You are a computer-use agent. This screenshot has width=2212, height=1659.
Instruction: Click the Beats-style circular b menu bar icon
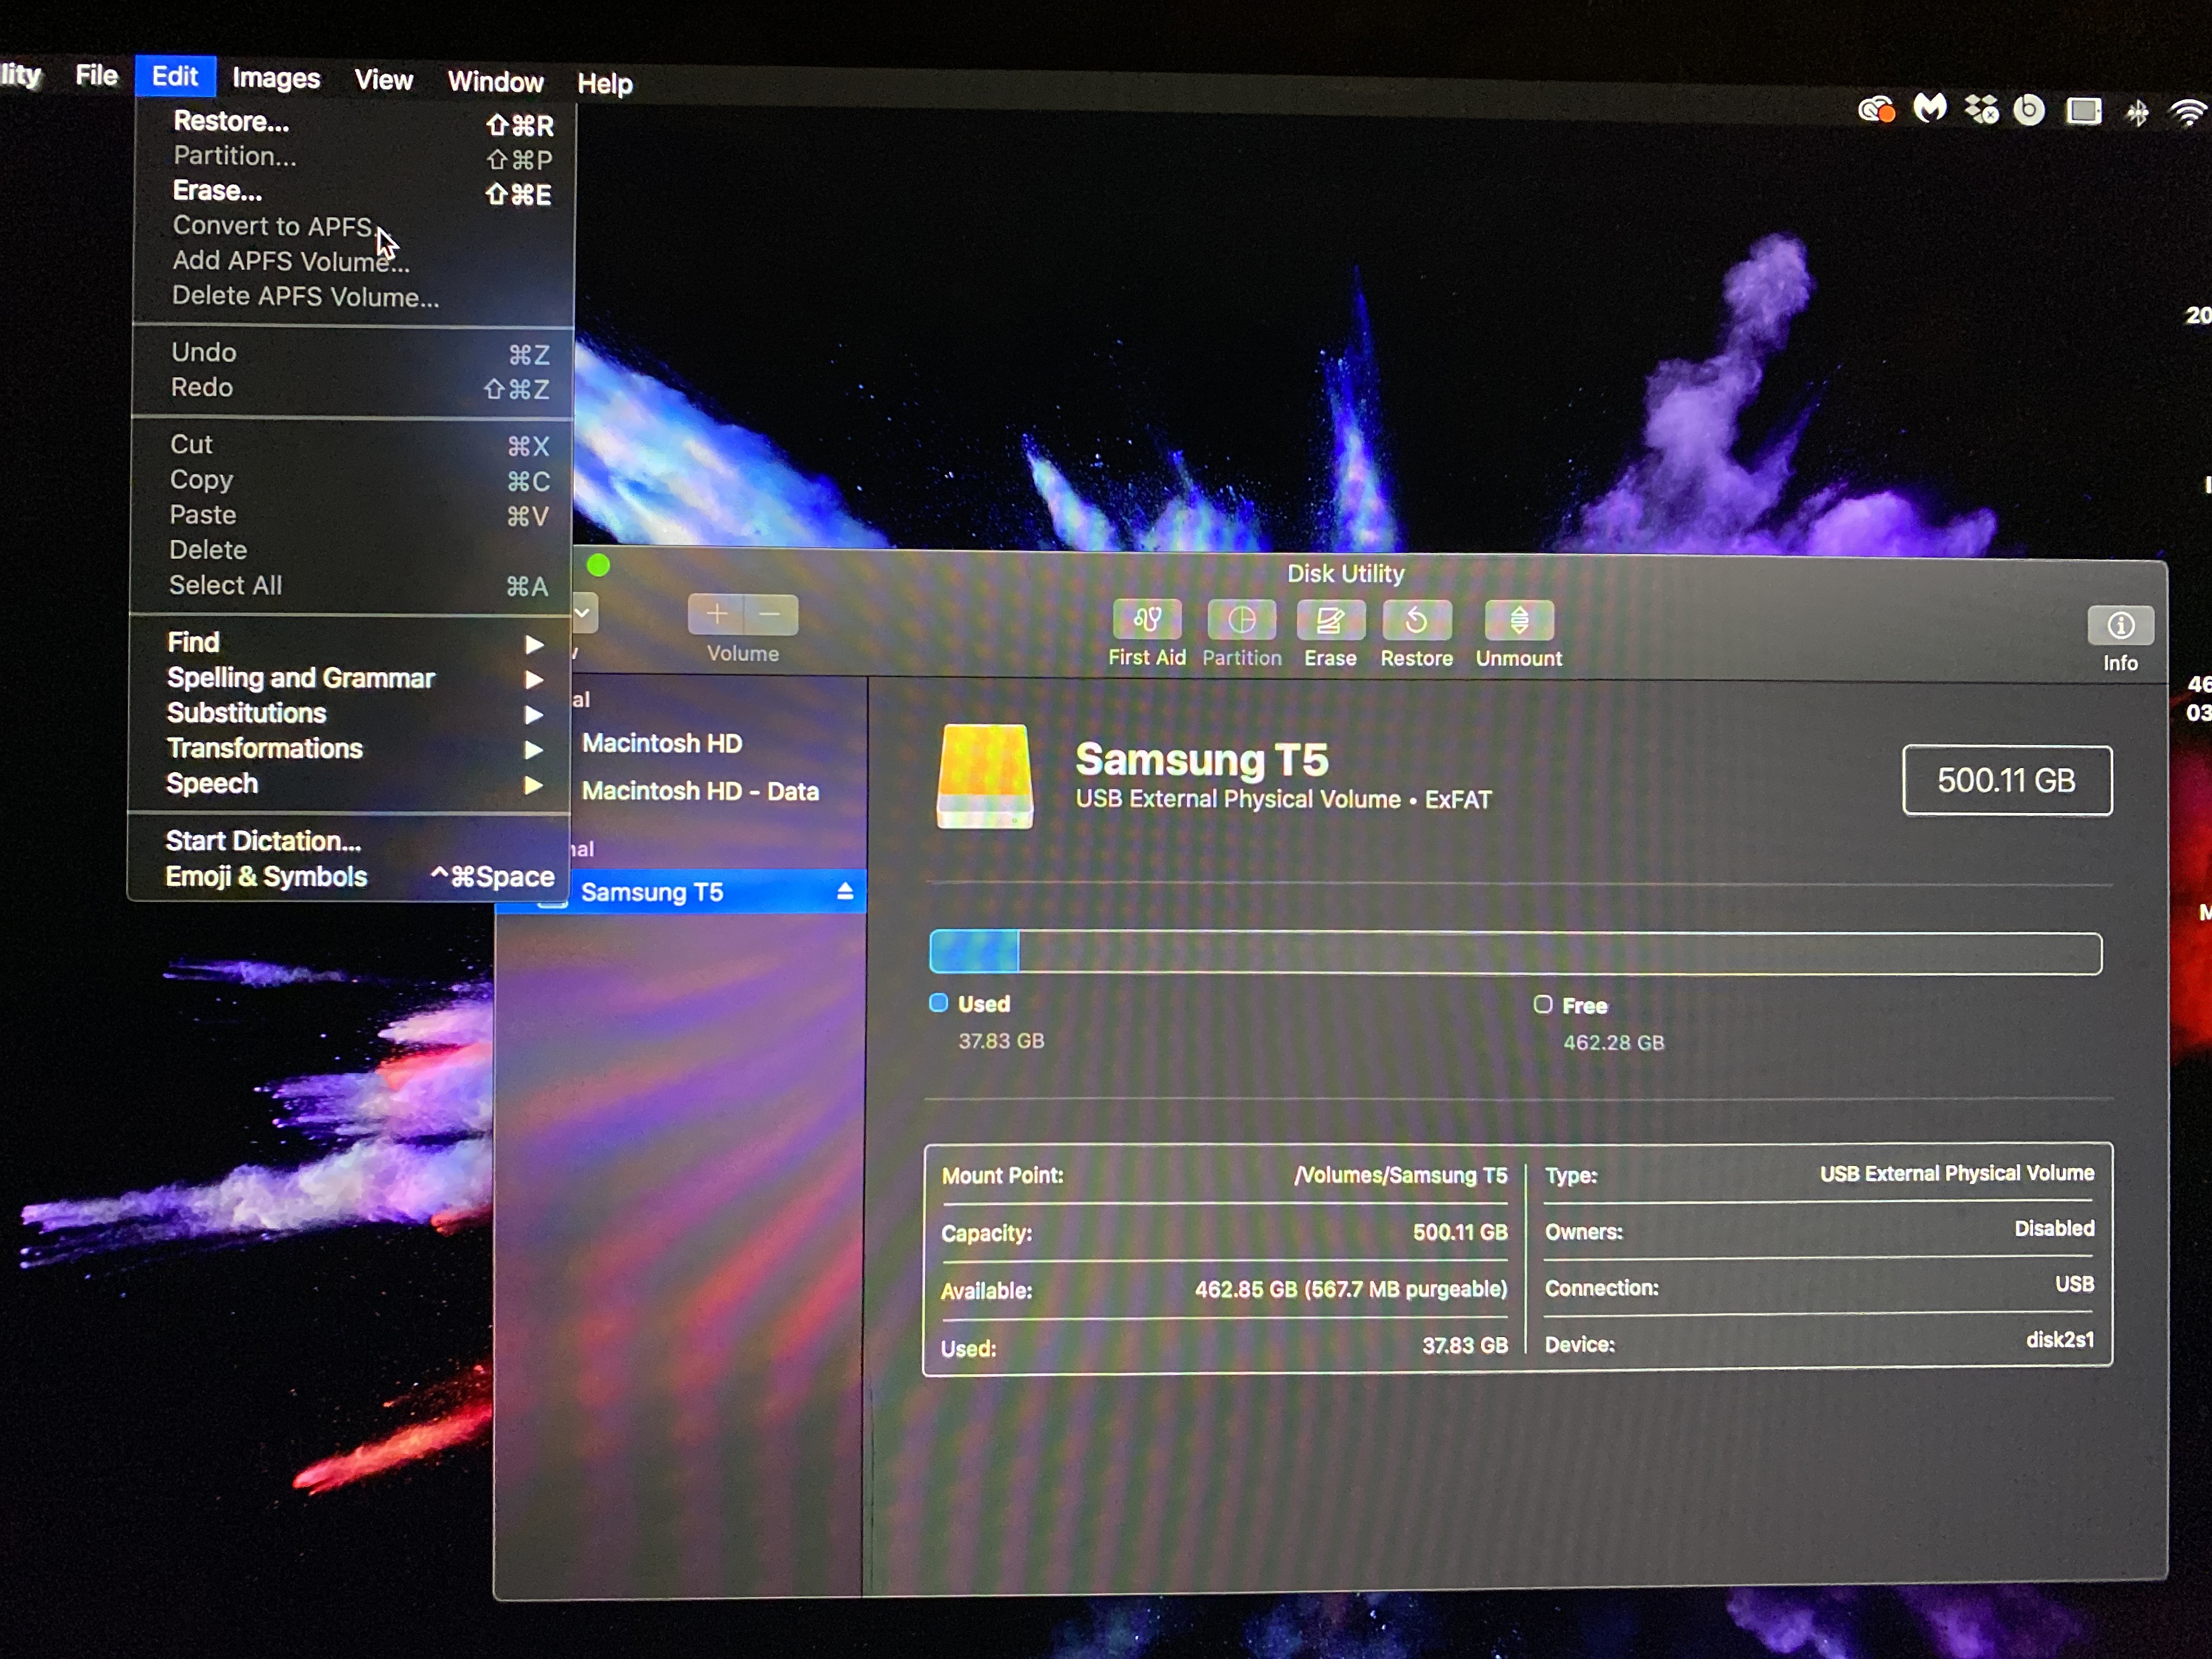(2028, 109)
